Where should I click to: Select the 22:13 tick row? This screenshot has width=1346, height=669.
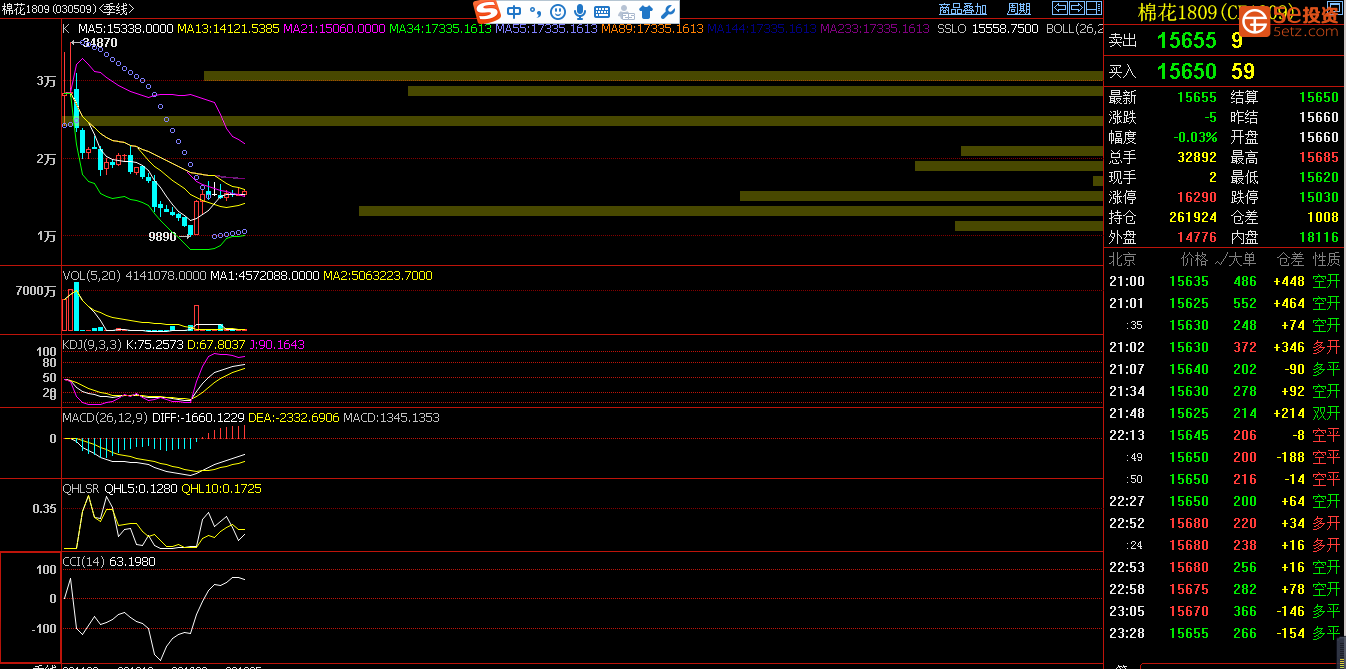coord(1225,435)
